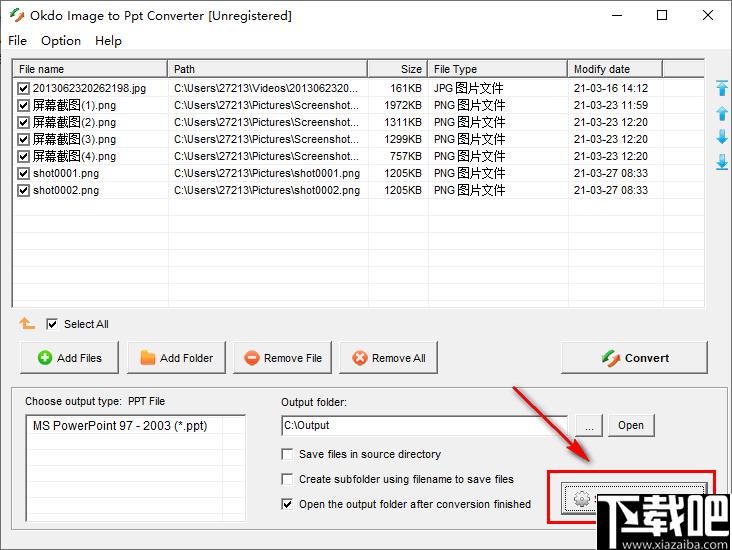
Task: Browse output folder with ... button
Action: pos(589,425)
